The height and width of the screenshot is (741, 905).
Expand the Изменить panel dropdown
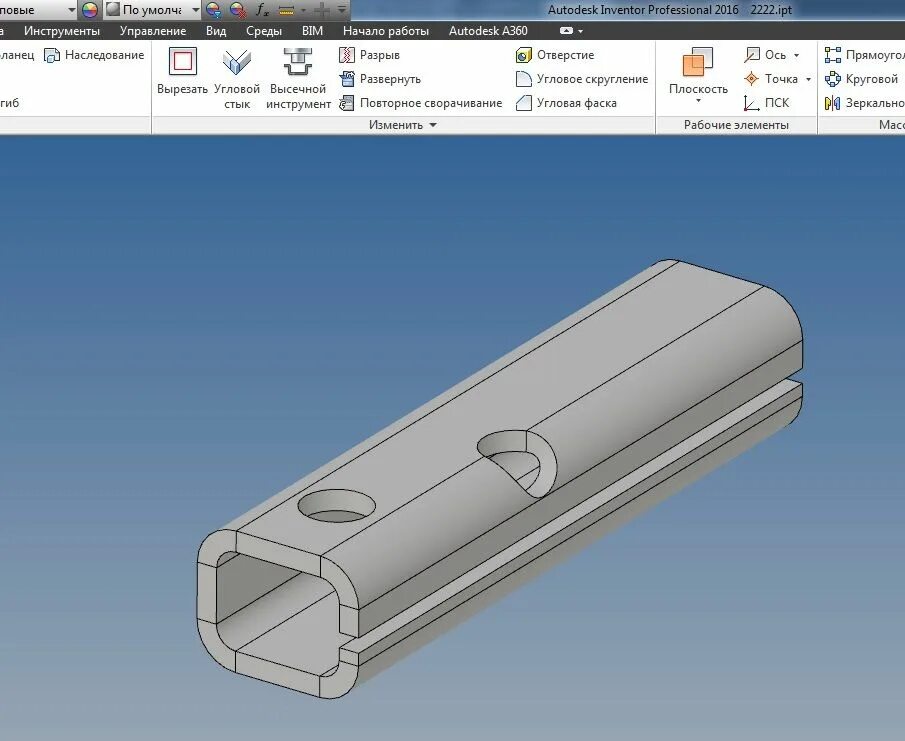pyautogui.click(x=433, y=125)
